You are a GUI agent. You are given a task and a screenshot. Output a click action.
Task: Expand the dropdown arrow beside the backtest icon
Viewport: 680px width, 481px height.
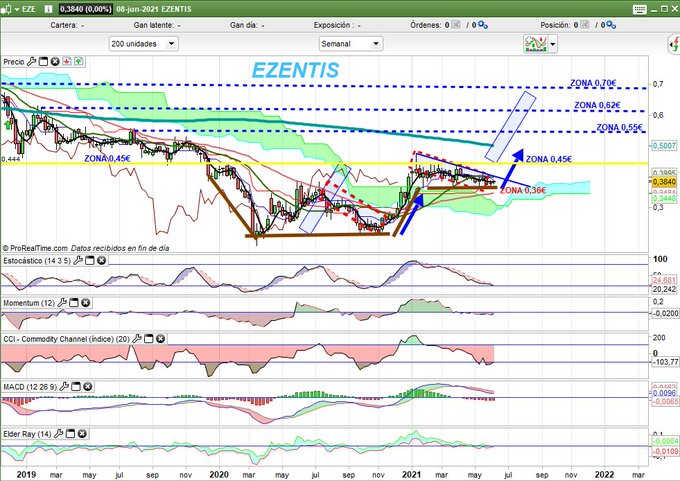coord(552,44)
